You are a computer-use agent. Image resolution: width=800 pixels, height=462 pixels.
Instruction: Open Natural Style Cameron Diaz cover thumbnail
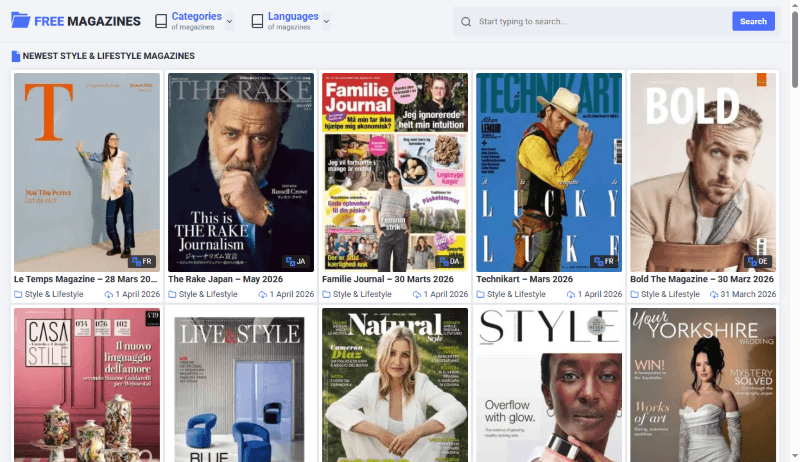point(395,385)
